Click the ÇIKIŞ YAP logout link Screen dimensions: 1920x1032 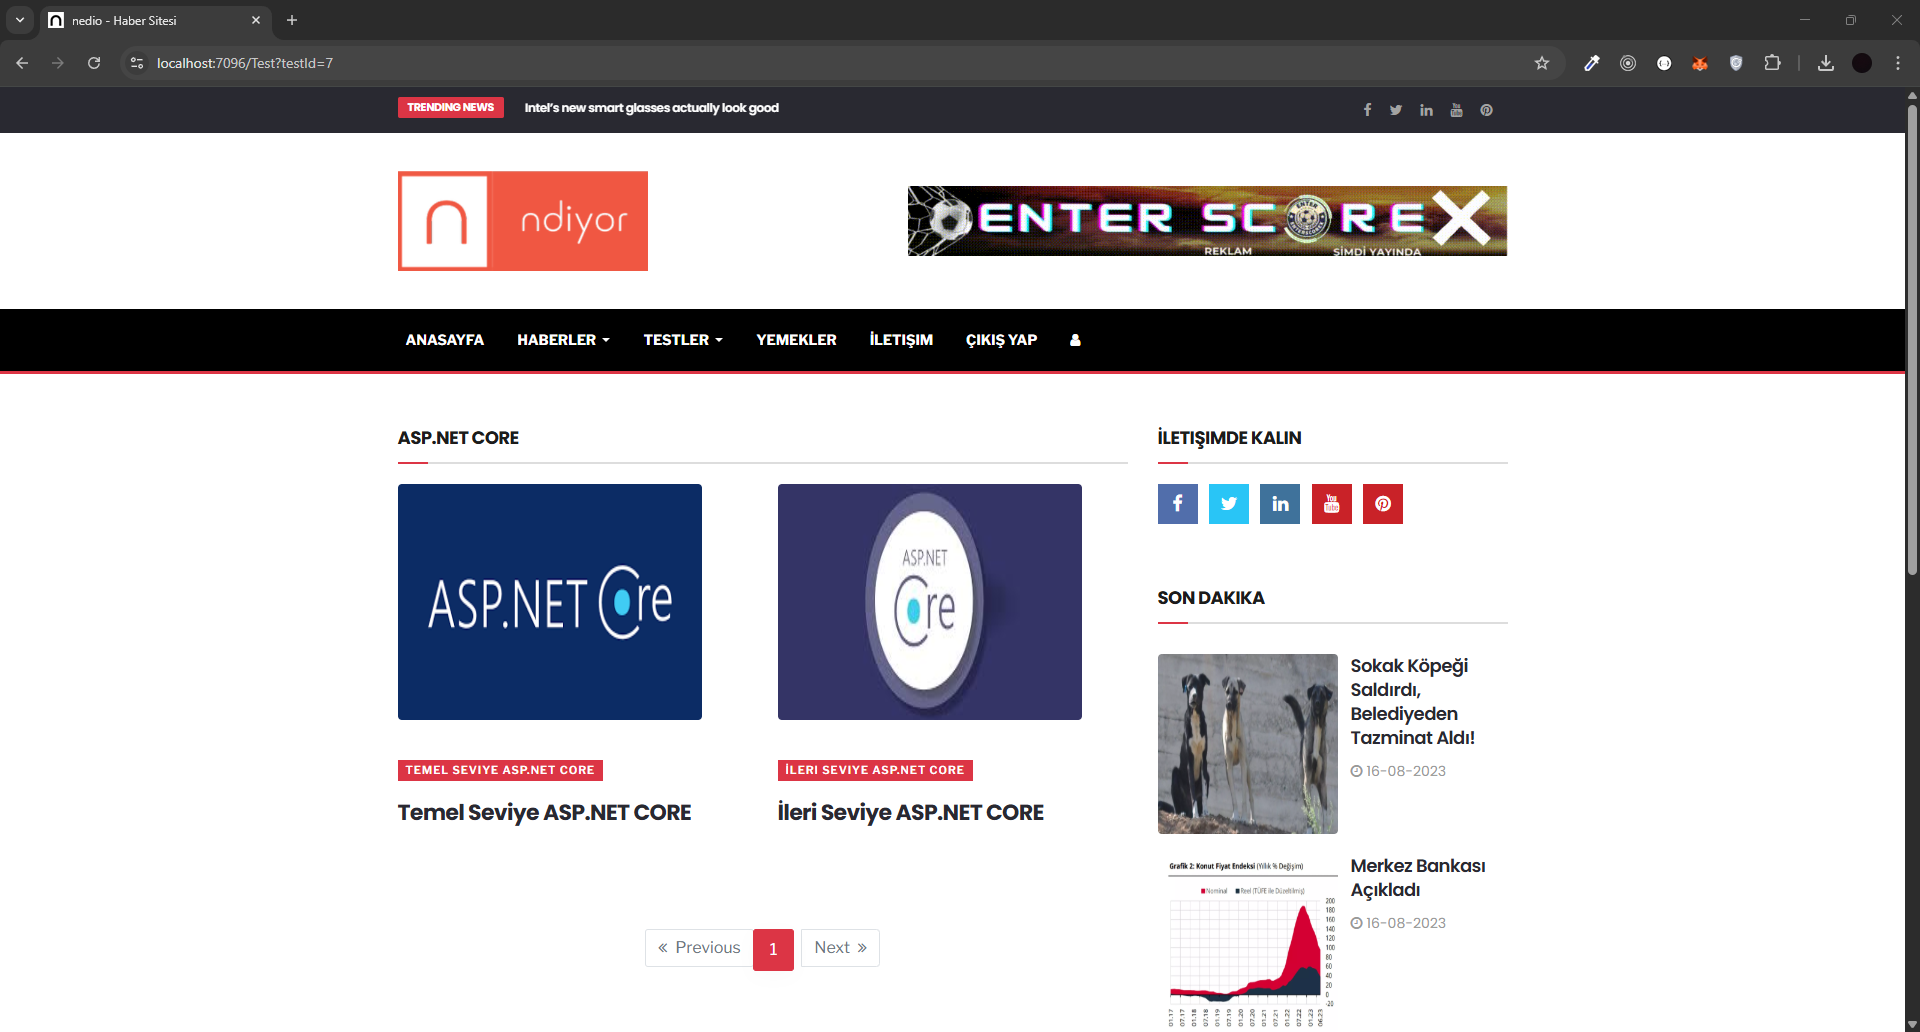[1001, 340]
